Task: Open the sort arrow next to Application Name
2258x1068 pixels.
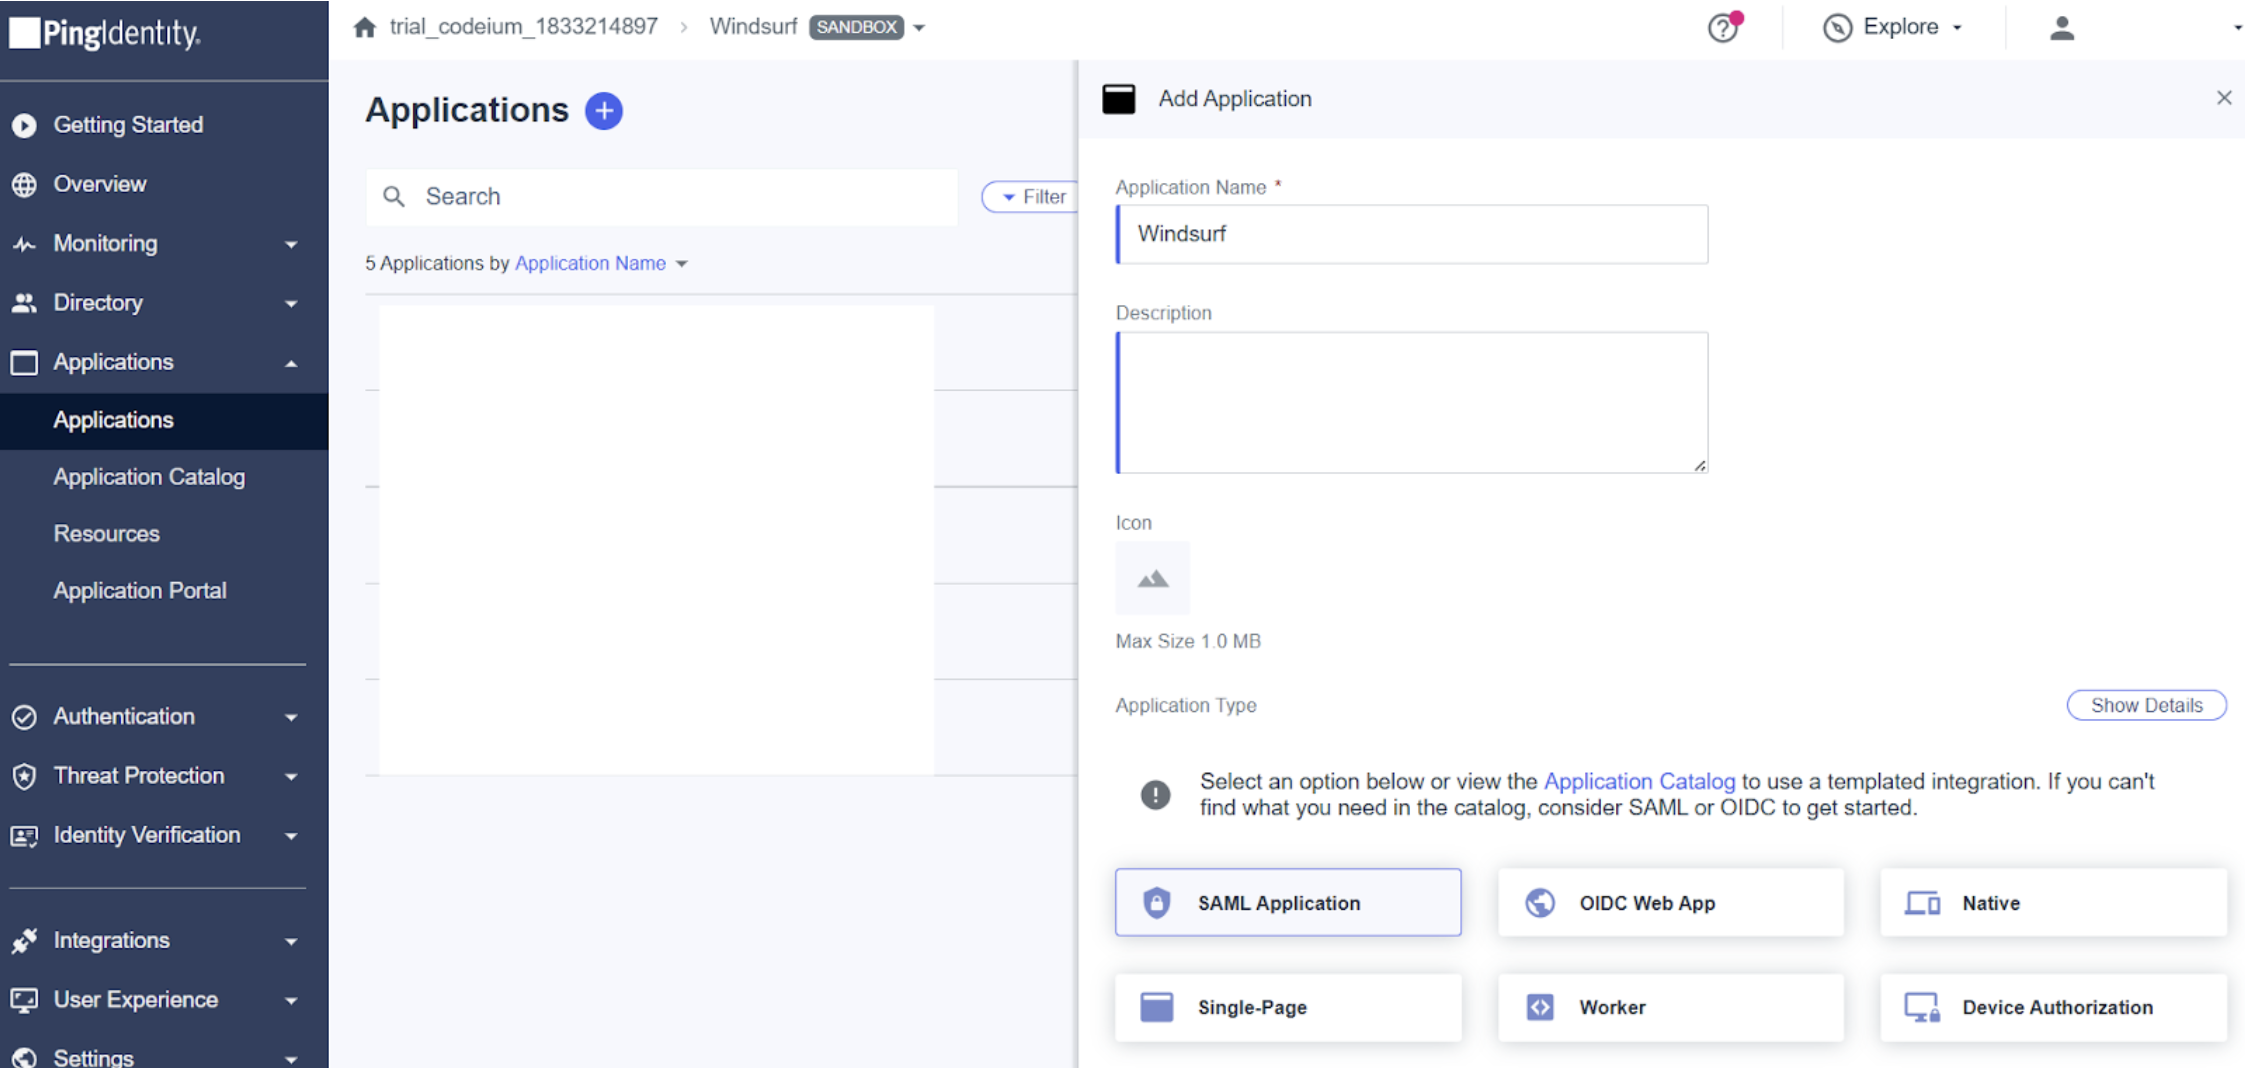Action: [682, 264]
